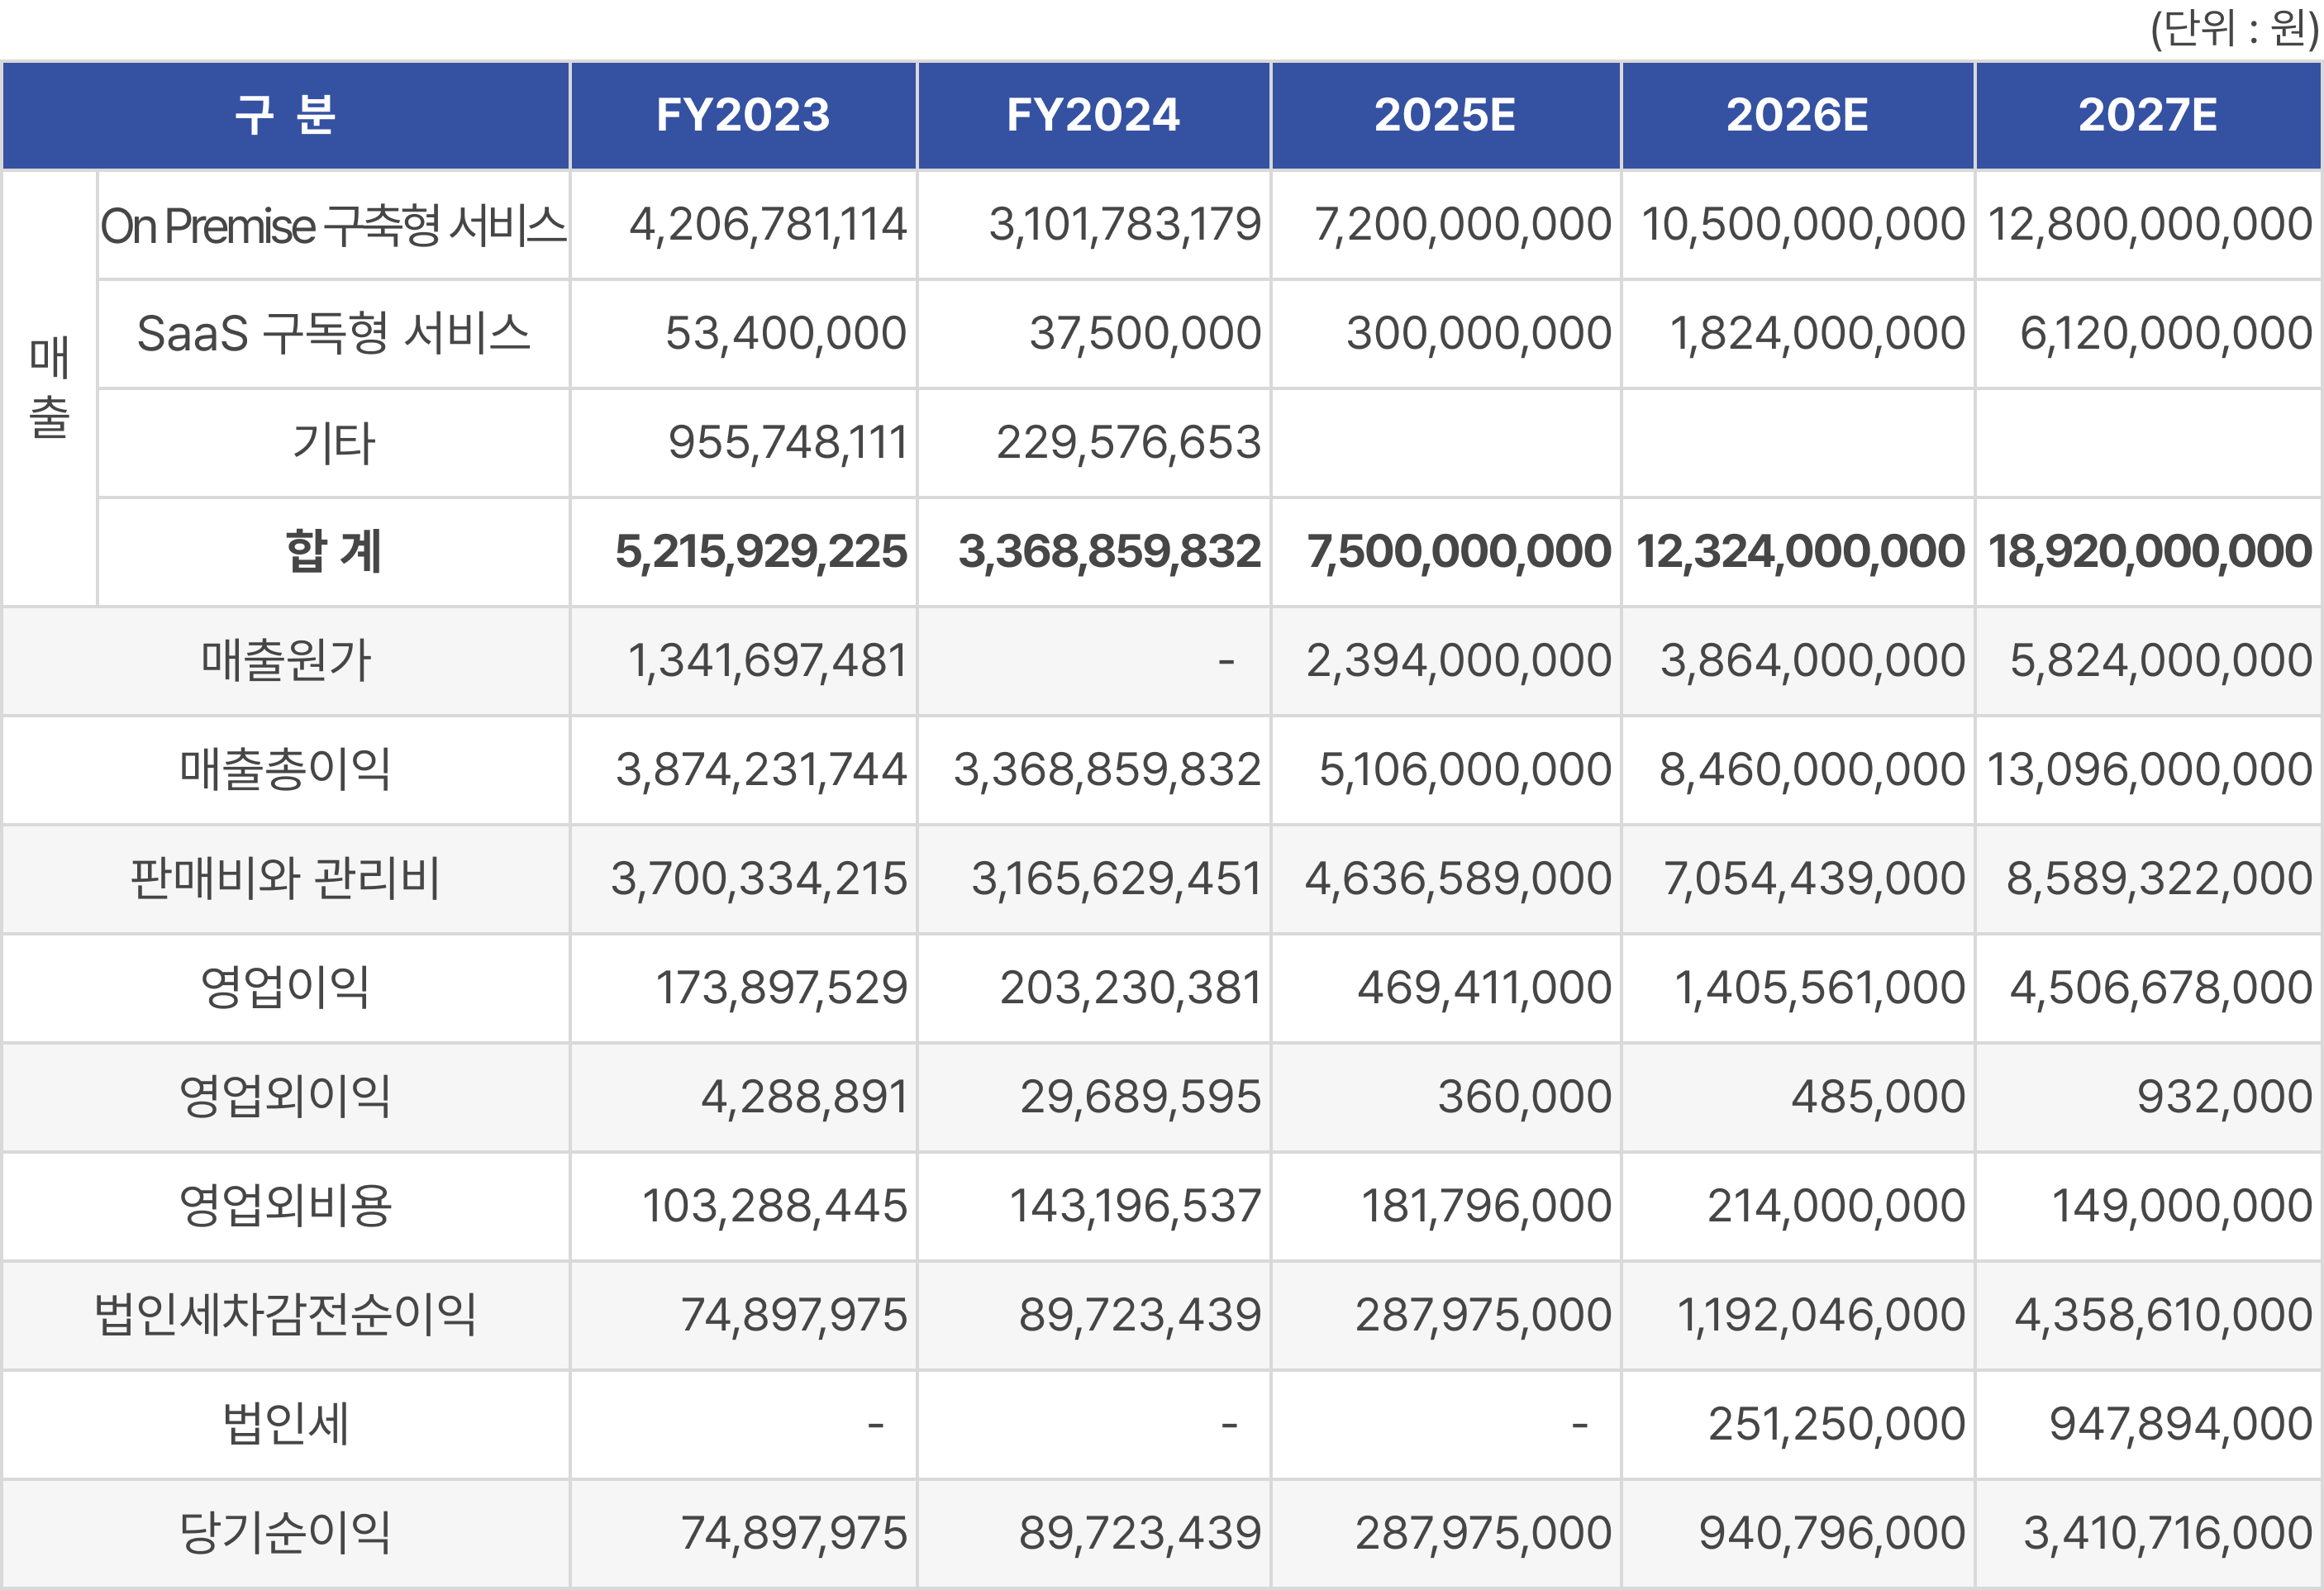Click the FY2023 column header
This screenshot has height=1590, width=2324.
point(743,115)
